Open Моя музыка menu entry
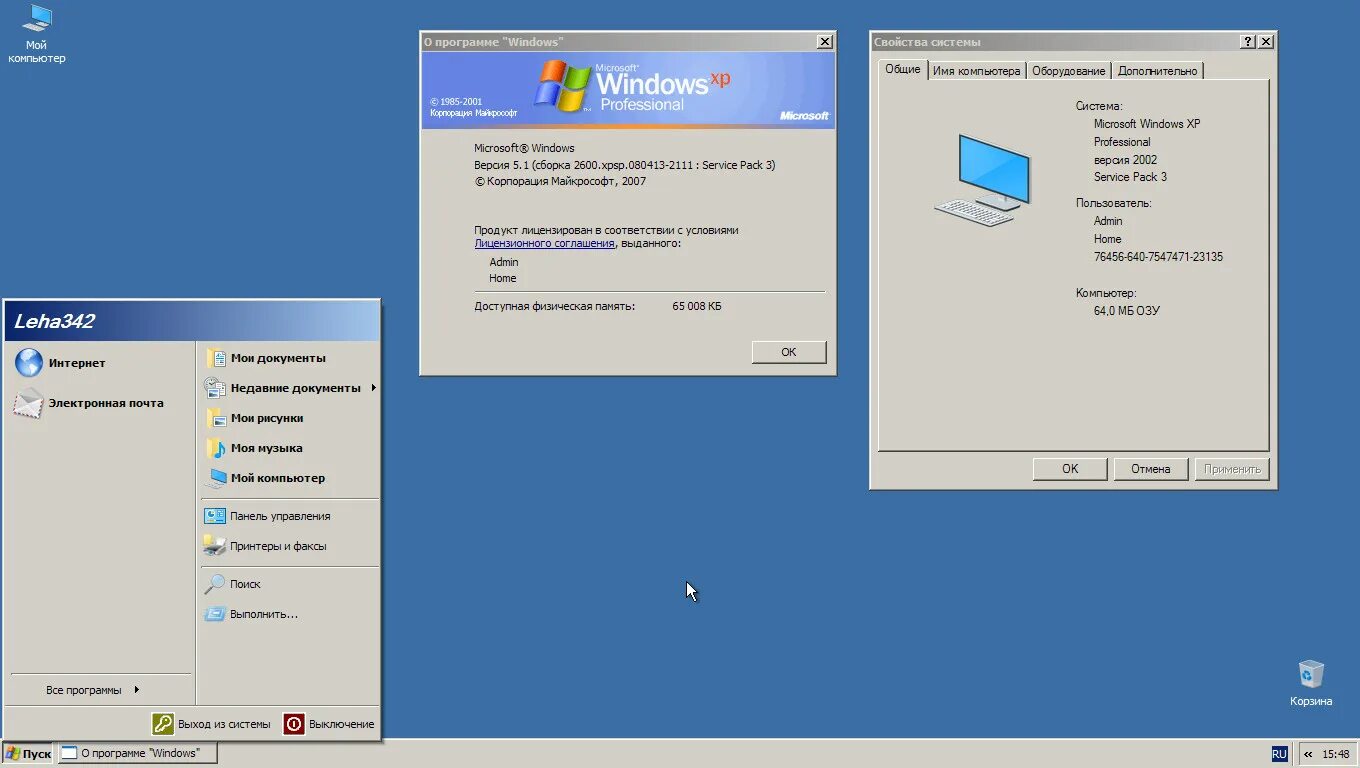 pos(289,448)
